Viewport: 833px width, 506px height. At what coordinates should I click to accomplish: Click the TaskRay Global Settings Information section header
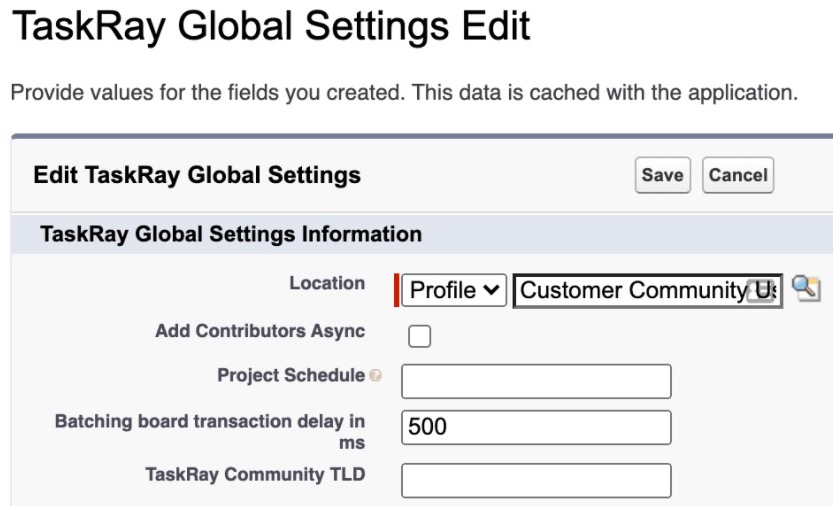point(231,234)
